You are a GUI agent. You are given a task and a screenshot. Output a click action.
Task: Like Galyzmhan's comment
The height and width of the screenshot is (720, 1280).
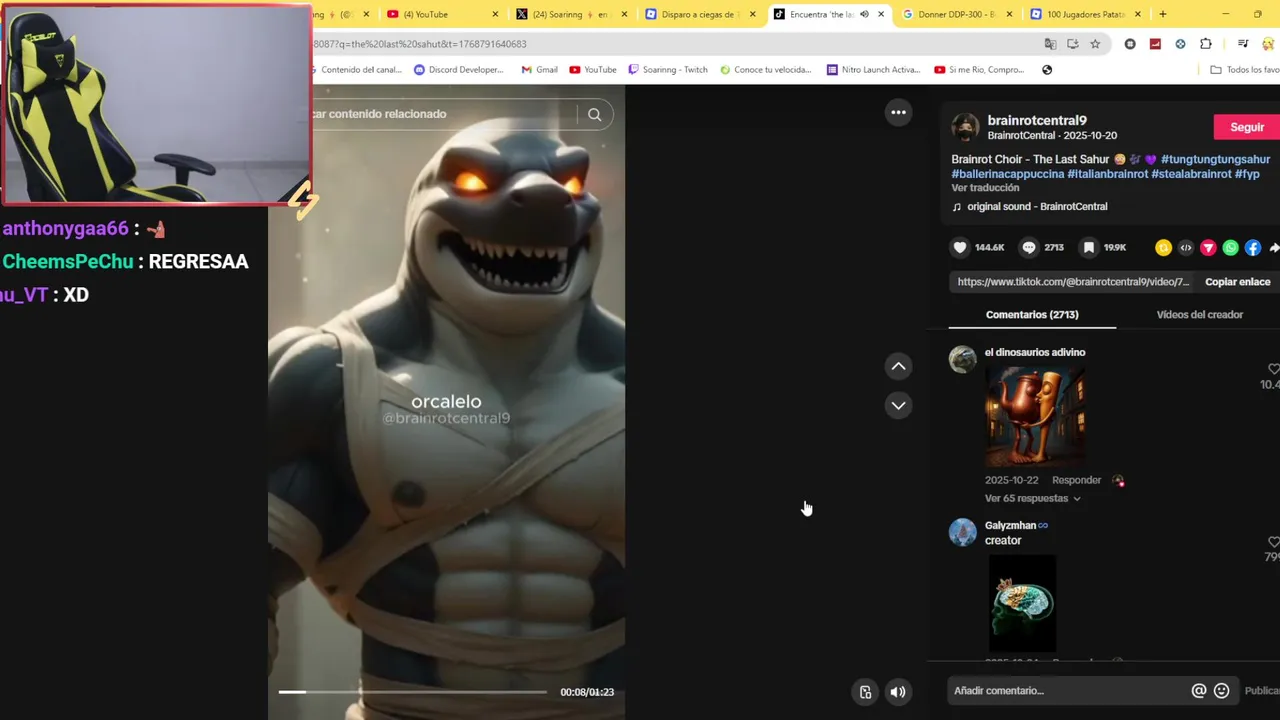point(1273,542)
